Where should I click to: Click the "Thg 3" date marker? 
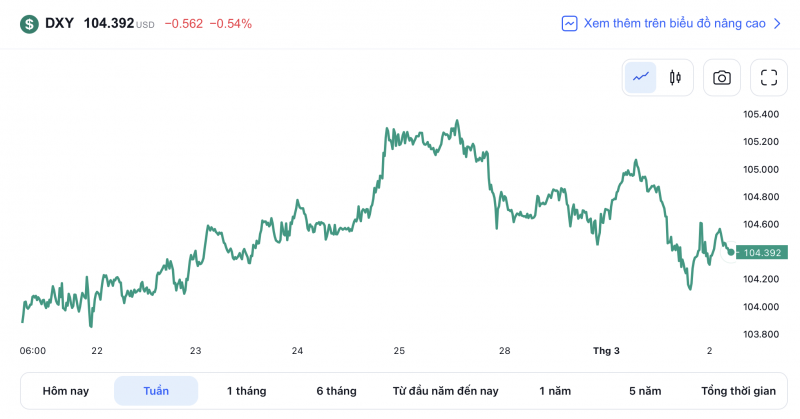click(x=606, y=351)
